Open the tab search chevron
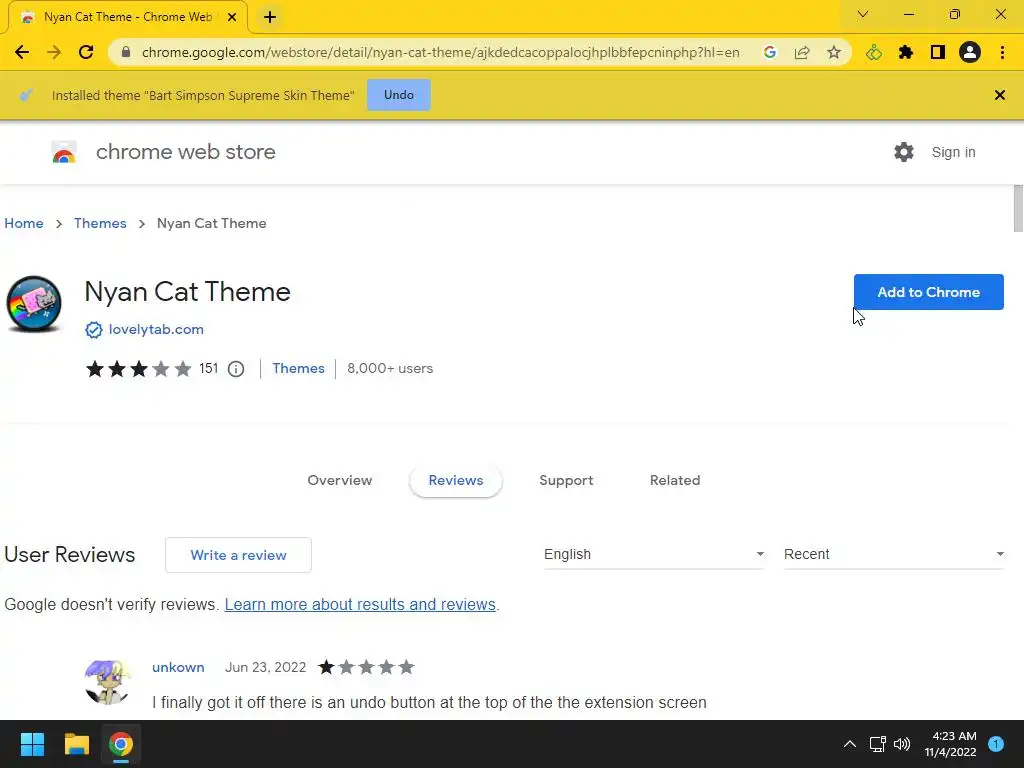This screenshot has width=1024, height=768. [863, 14]
